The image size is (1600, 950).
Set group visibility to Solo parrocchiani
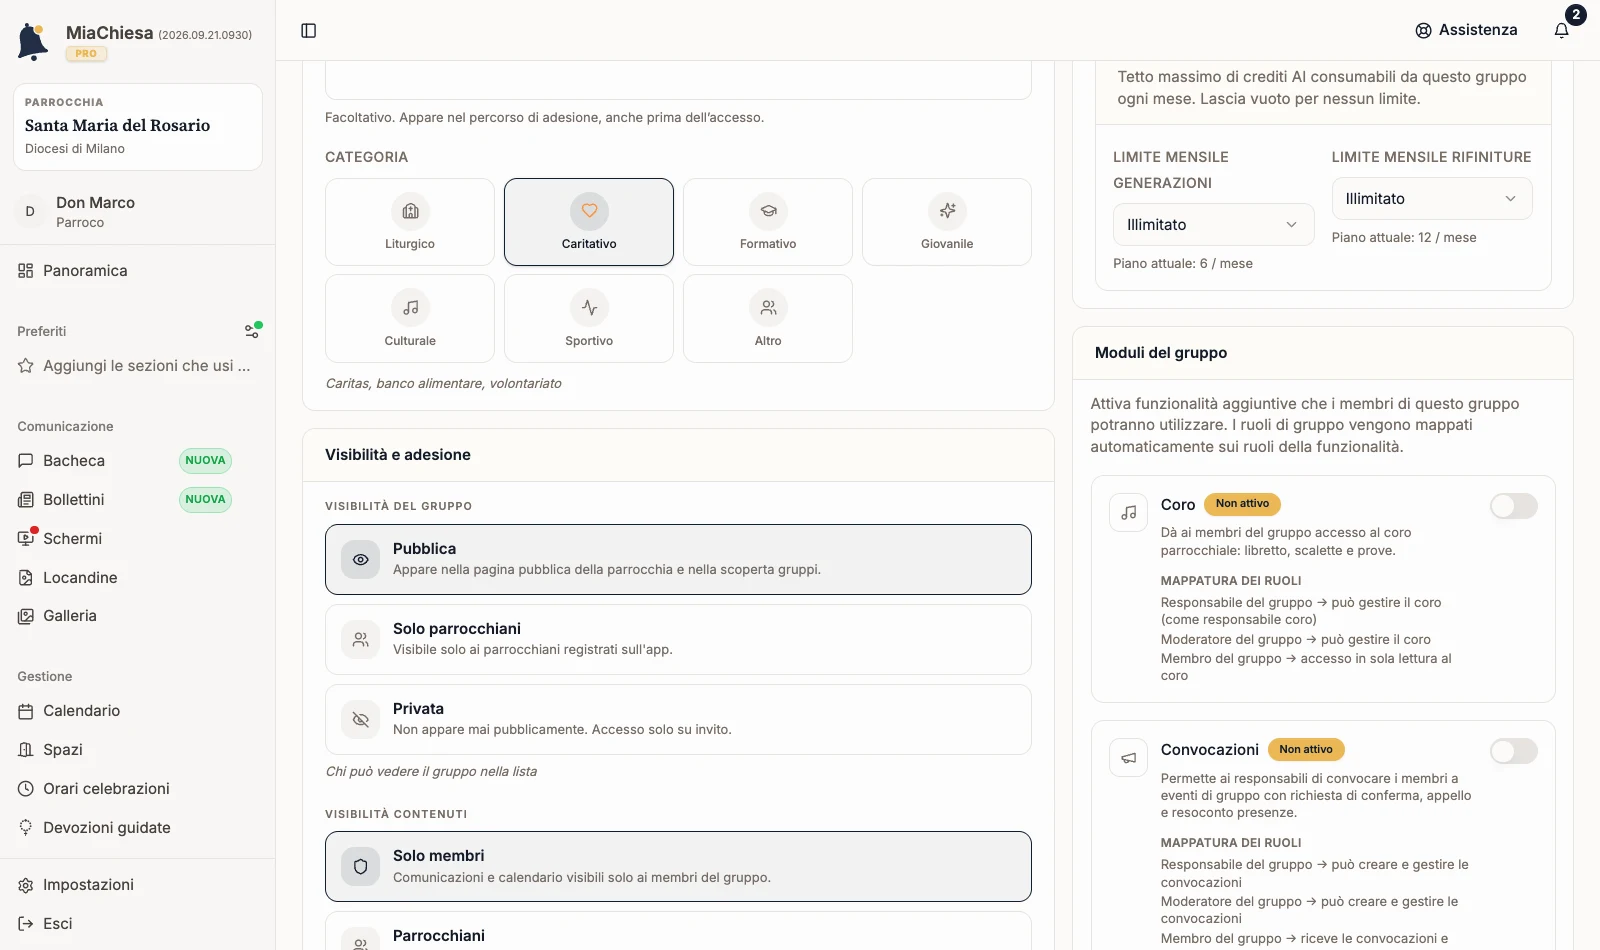(x=678, y=640)
